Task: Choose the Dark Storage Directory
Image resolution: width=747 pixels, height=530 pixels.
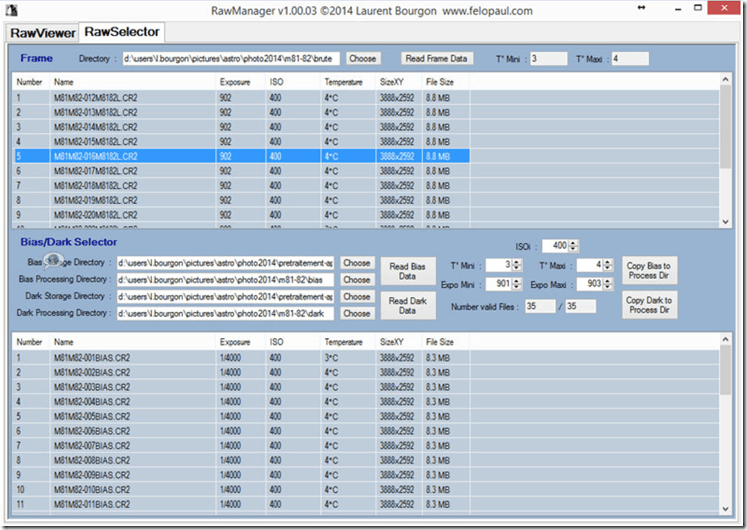Action: coord(357,297)
